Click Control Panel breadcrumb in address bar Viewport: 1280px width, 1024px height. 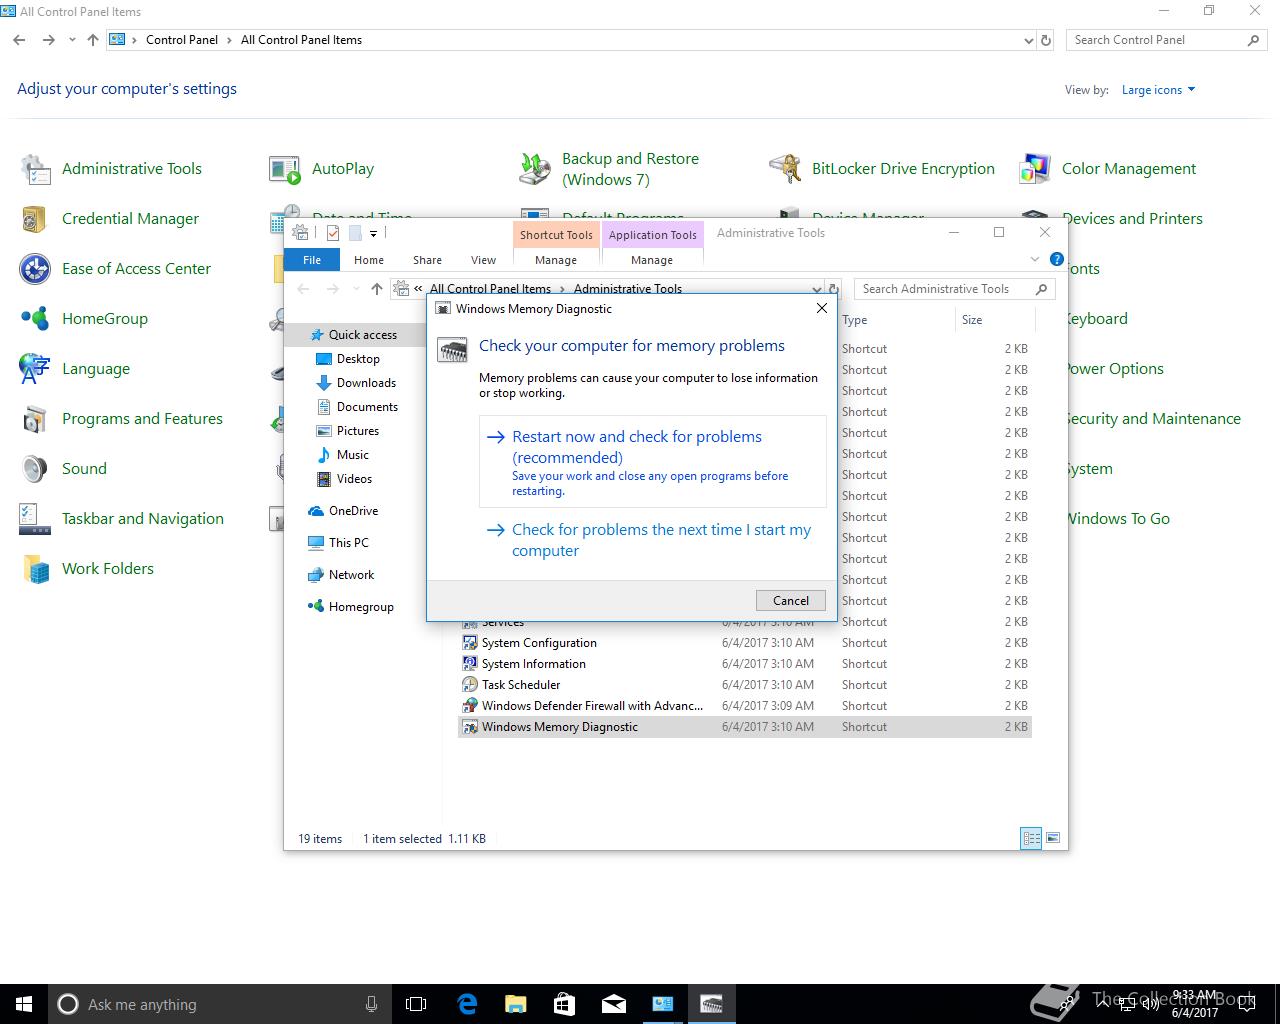click(x=182, y=40)
